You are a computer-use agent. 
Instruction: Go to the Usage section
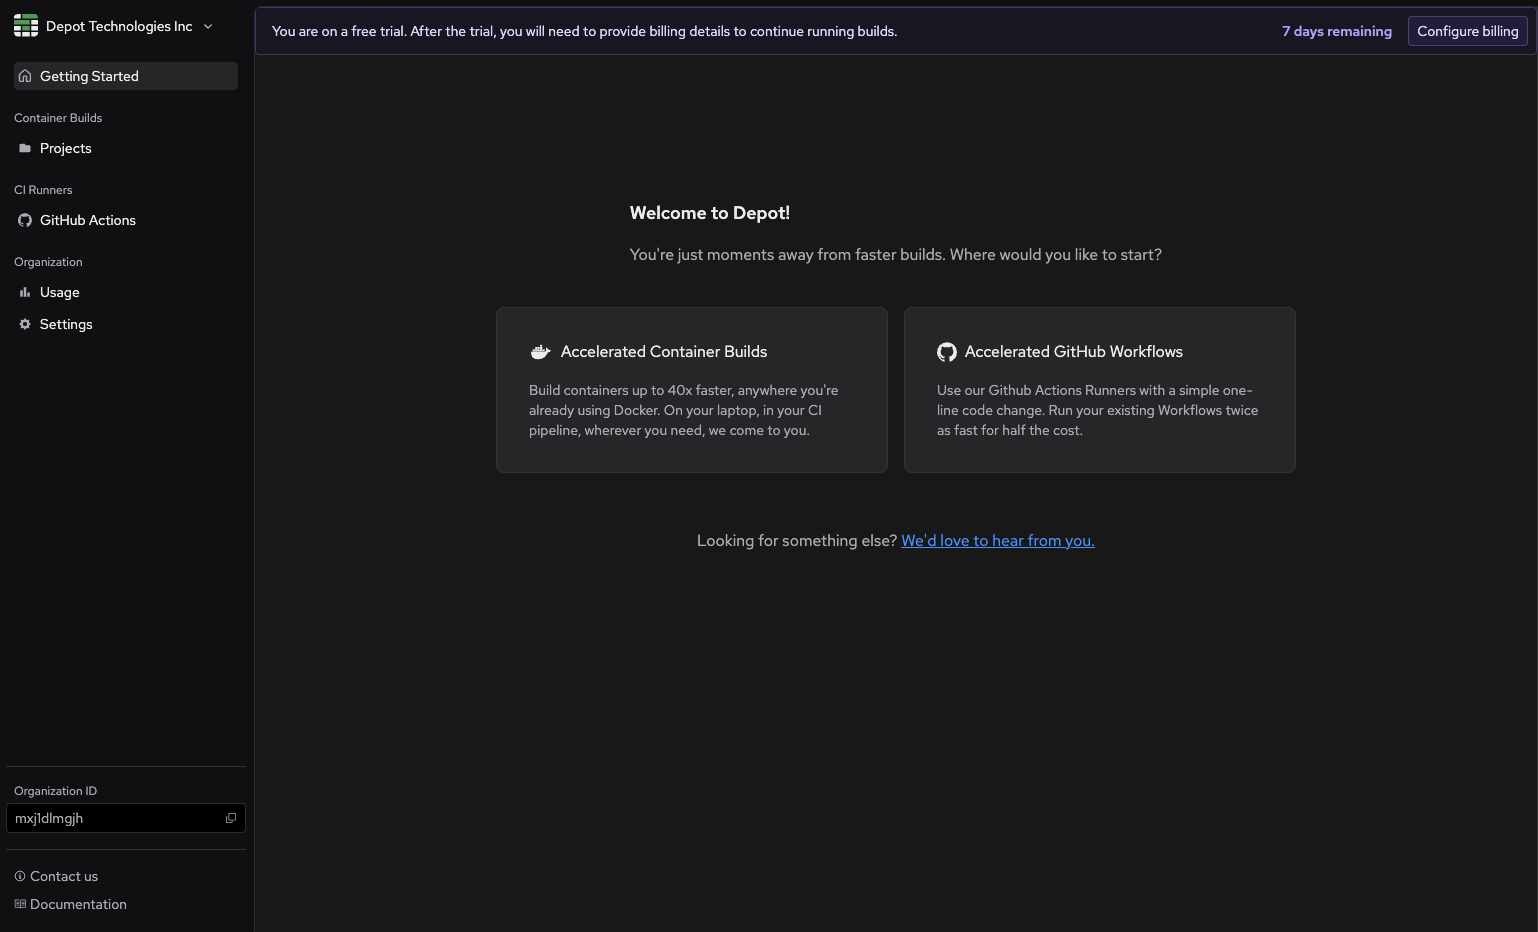click(x=60, y=292)
